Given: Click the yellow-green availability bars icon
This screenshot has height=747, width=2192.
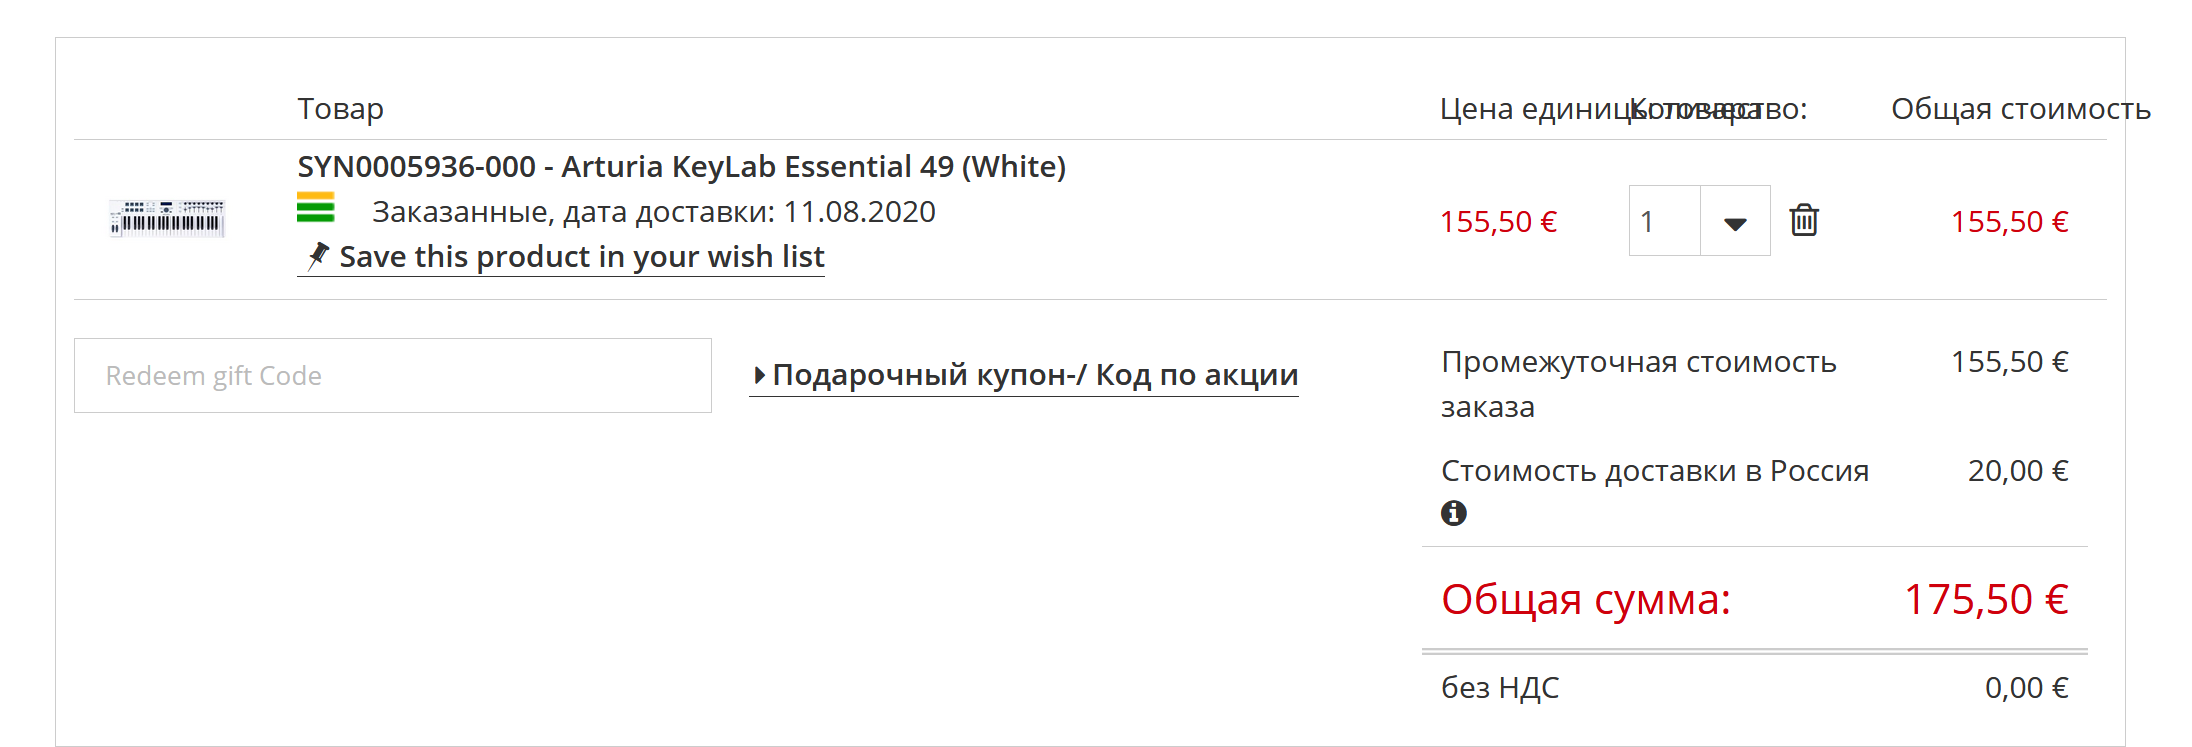Looking at the screenshot, I should point(316,207).
